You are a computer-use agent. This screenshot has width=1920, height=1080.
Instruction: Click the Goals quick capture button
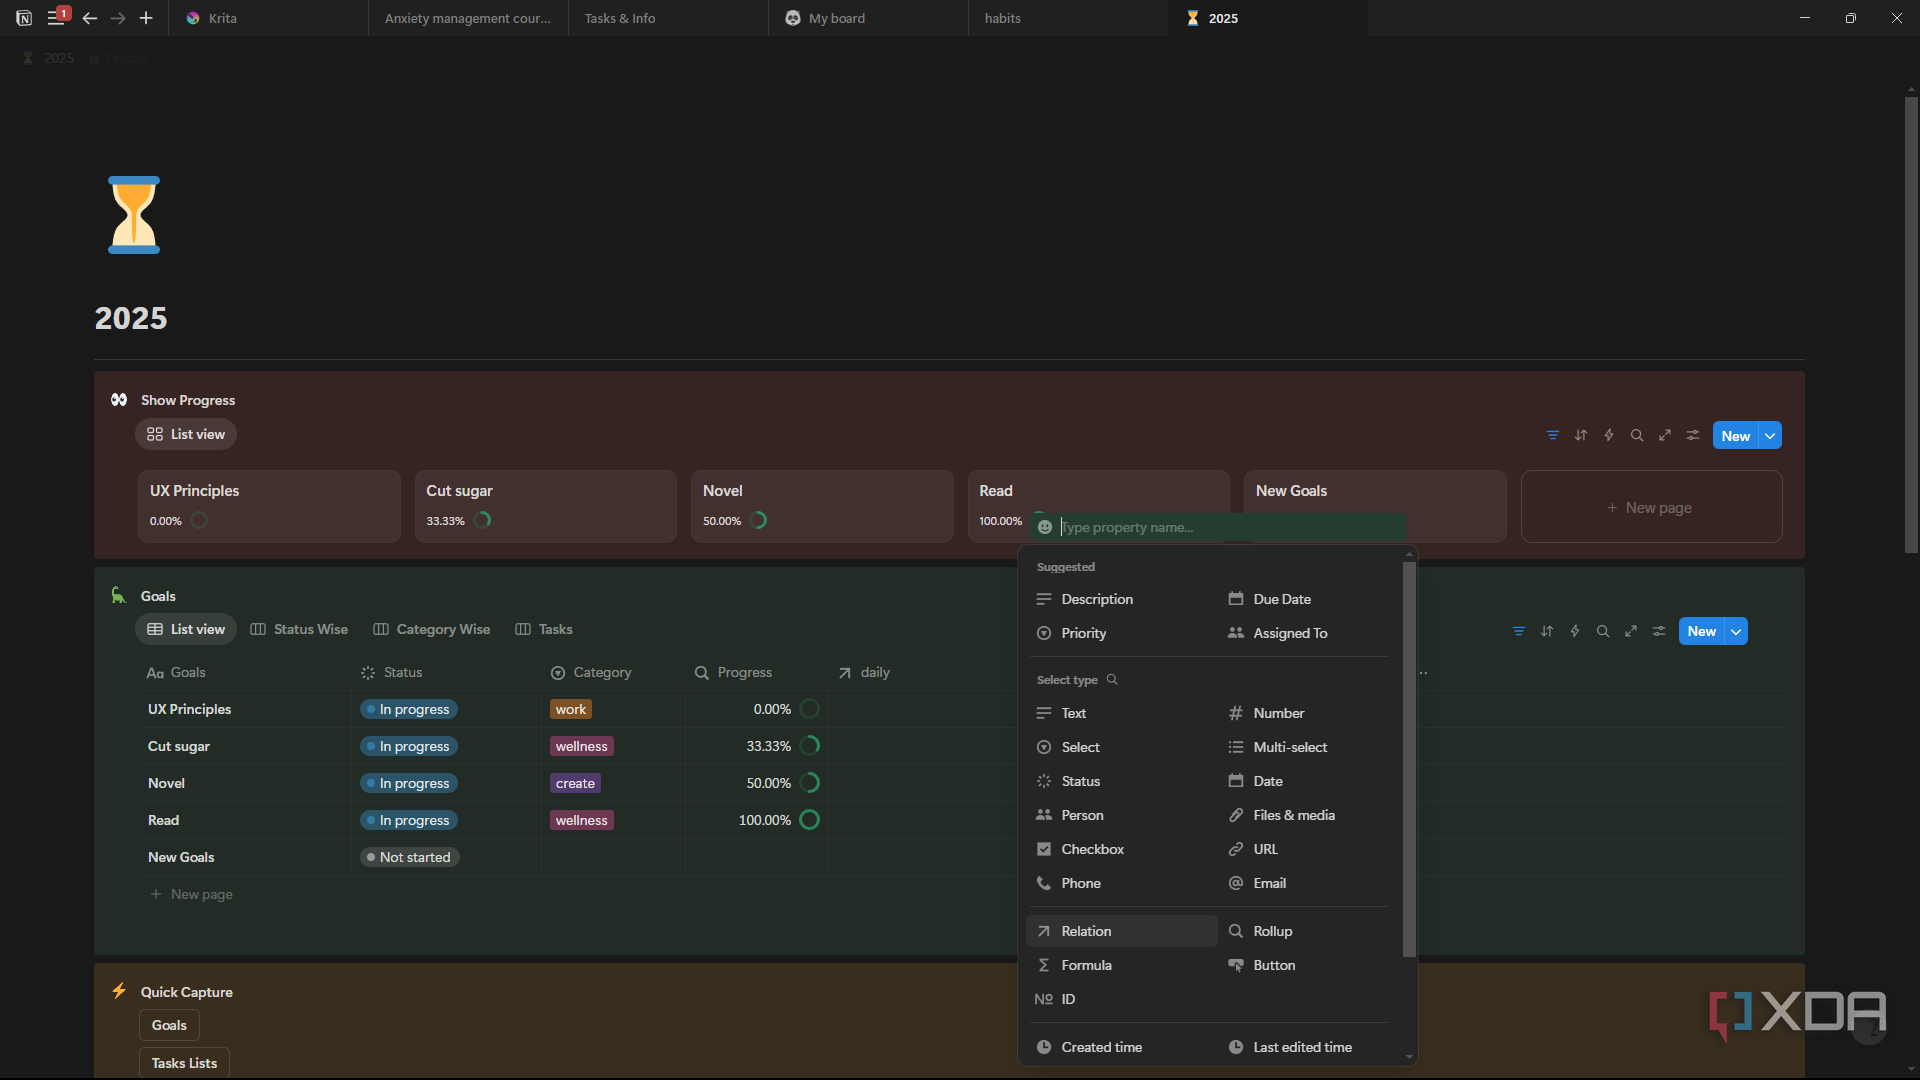pos(169,1025)
